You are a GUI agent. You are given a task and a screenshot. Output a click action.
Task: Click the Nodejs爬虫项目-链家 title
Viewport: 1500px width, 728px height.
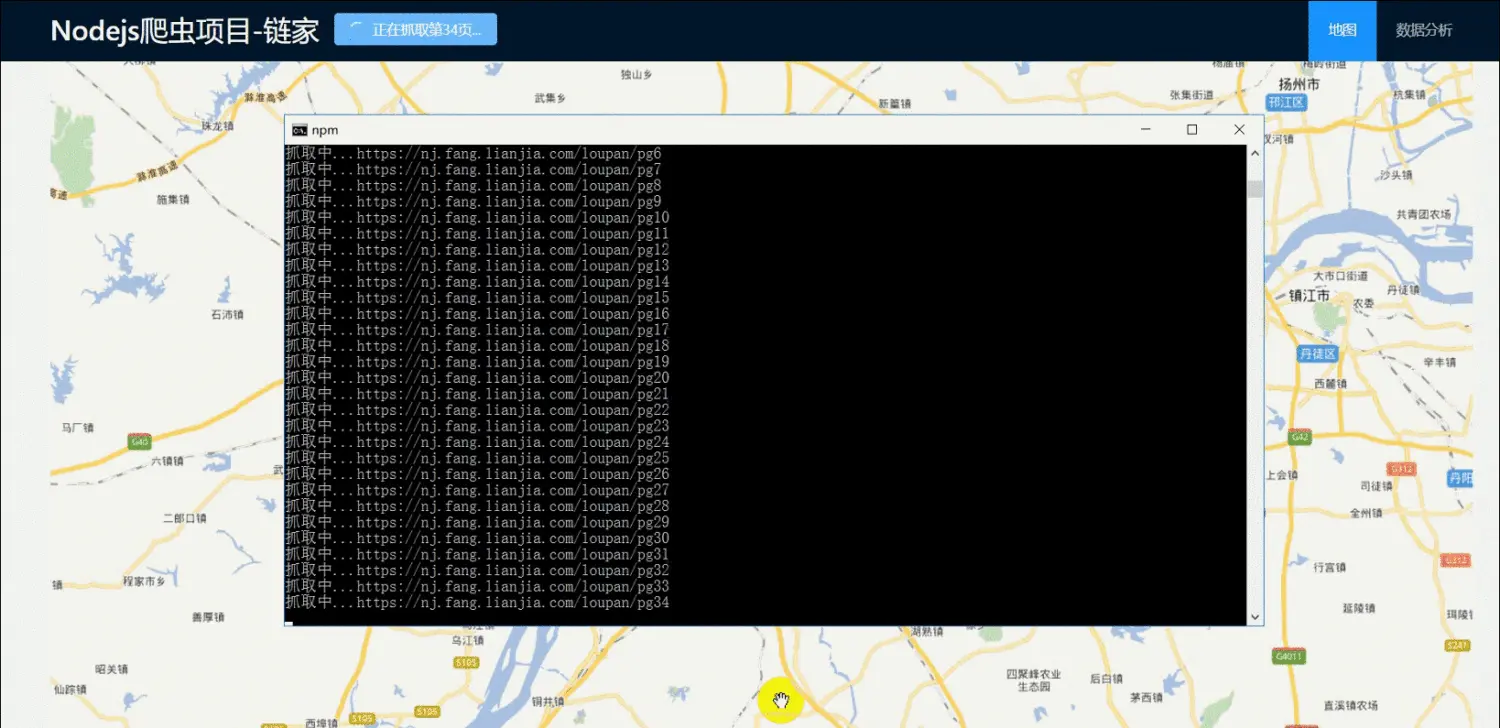pos(185,31)
